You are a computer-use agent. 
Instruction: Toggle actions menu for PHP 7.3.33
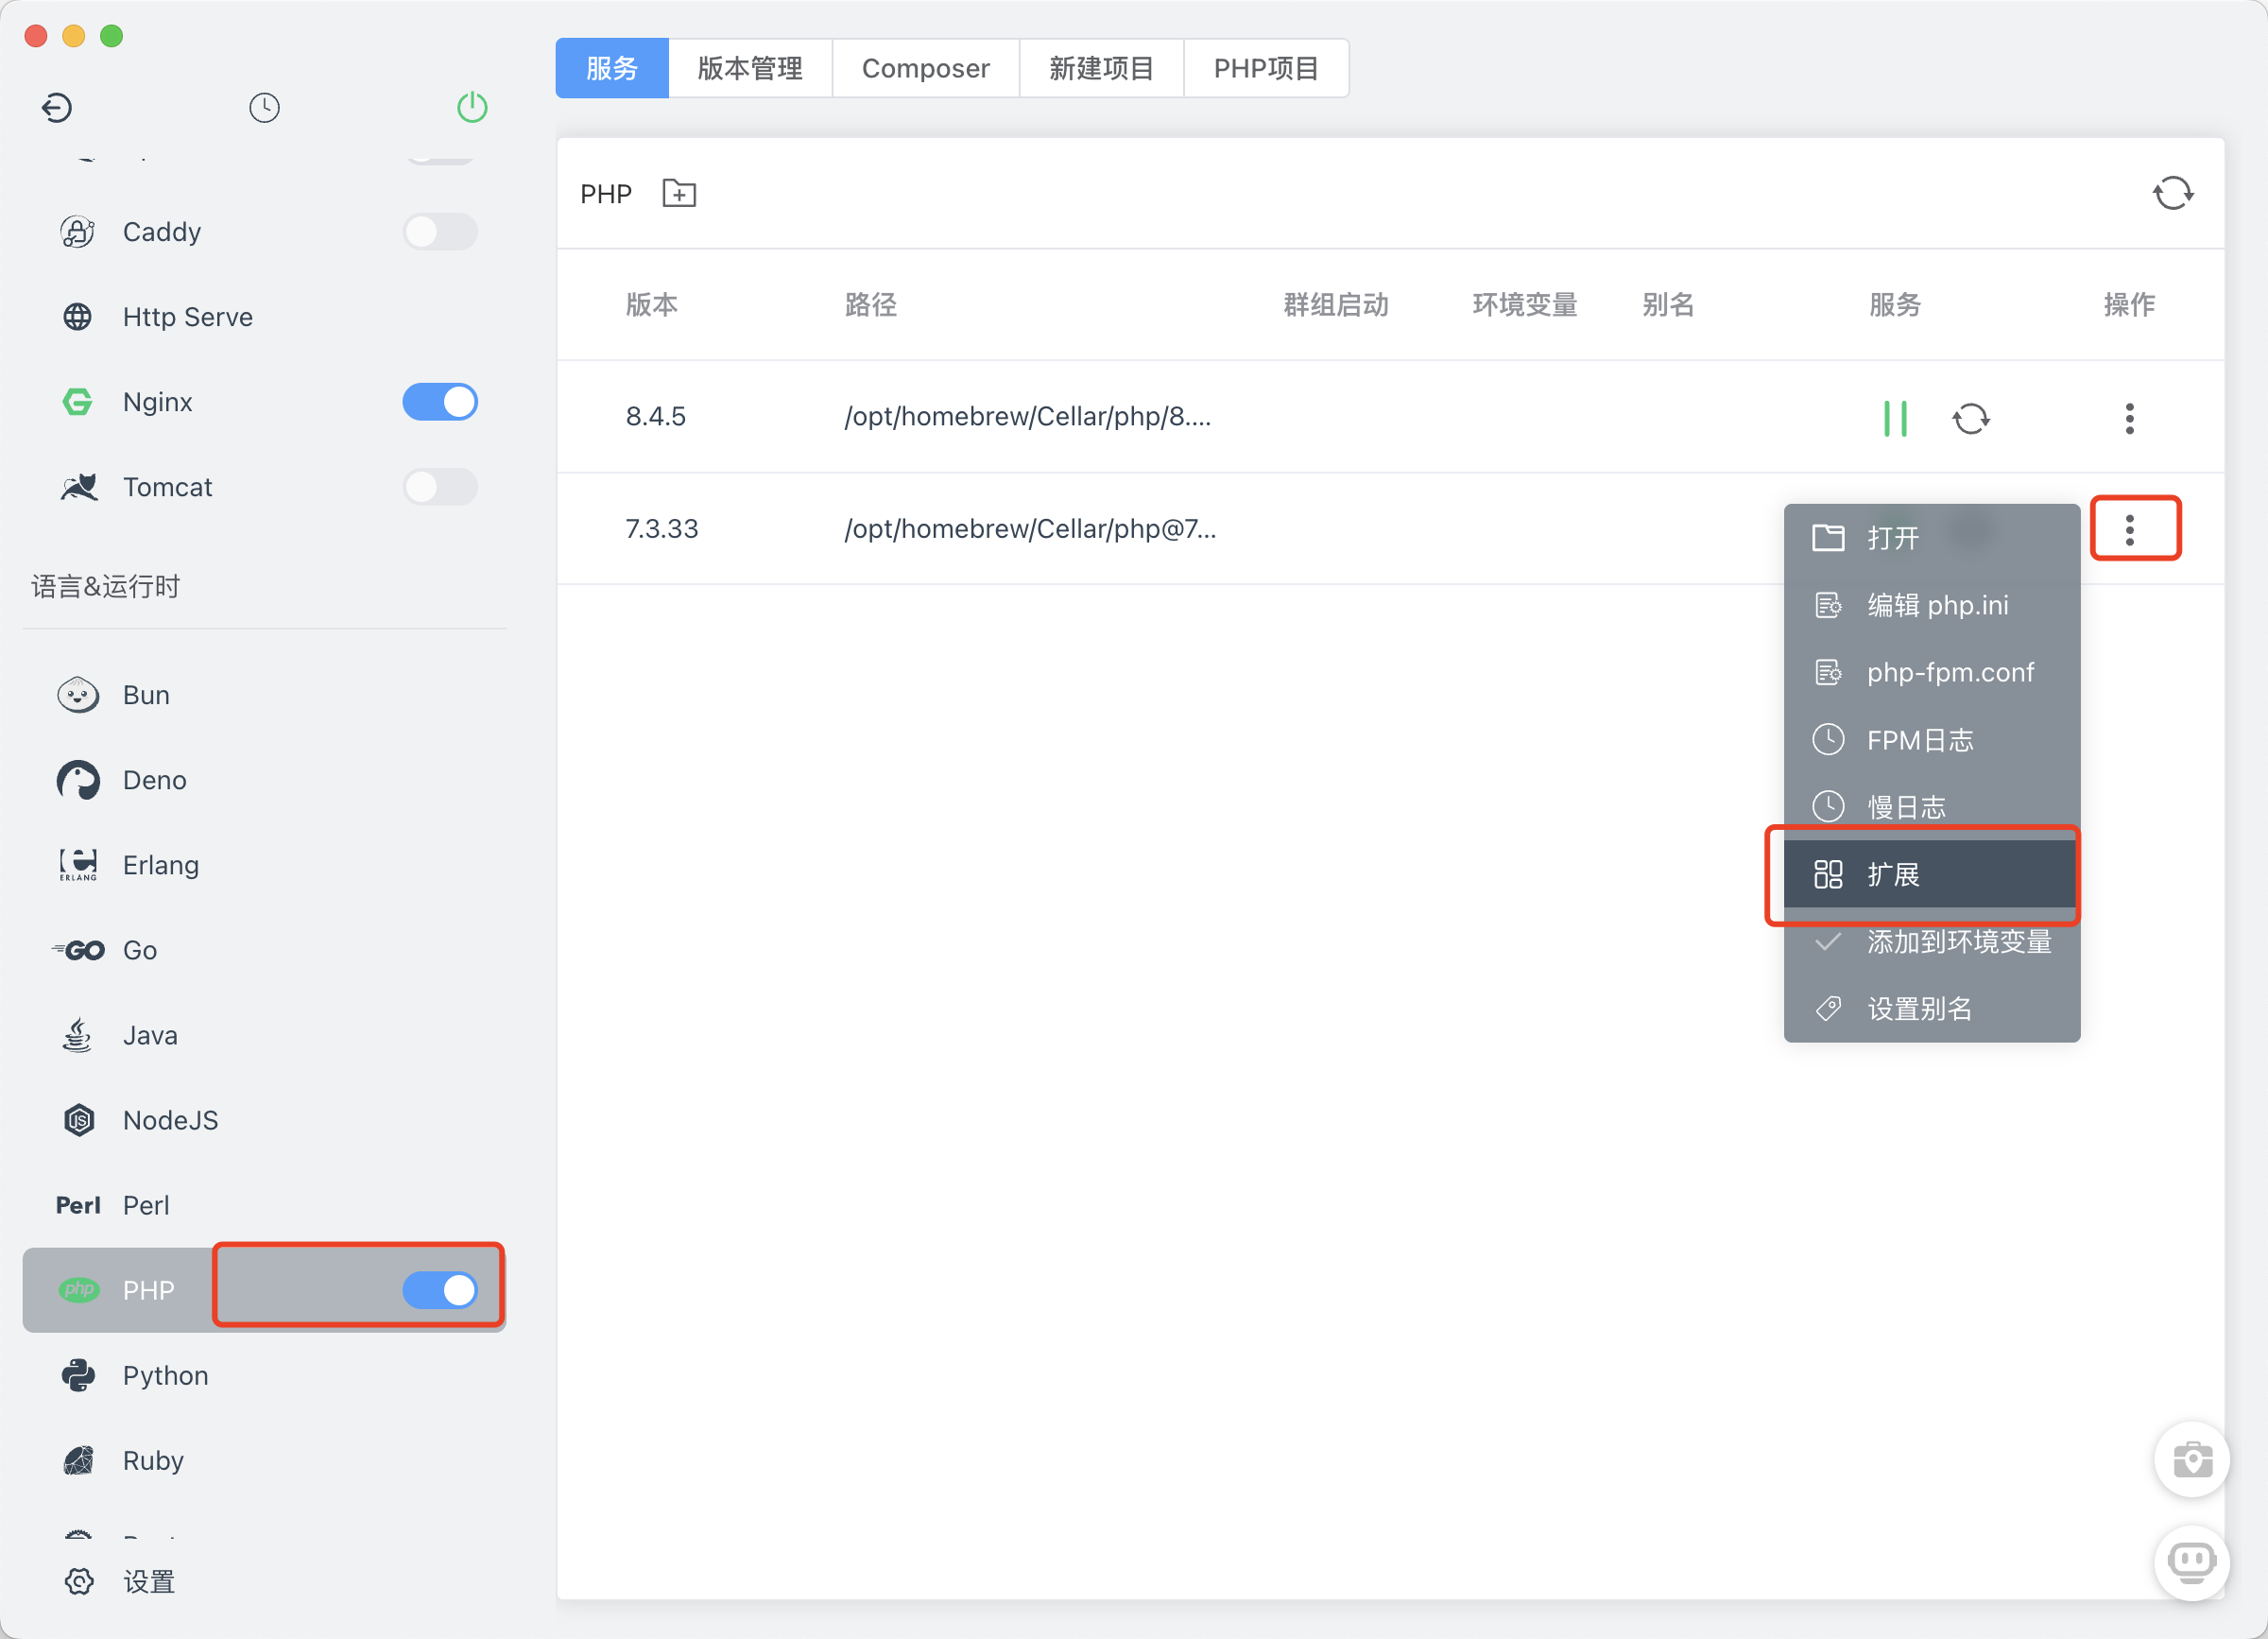2129,529
